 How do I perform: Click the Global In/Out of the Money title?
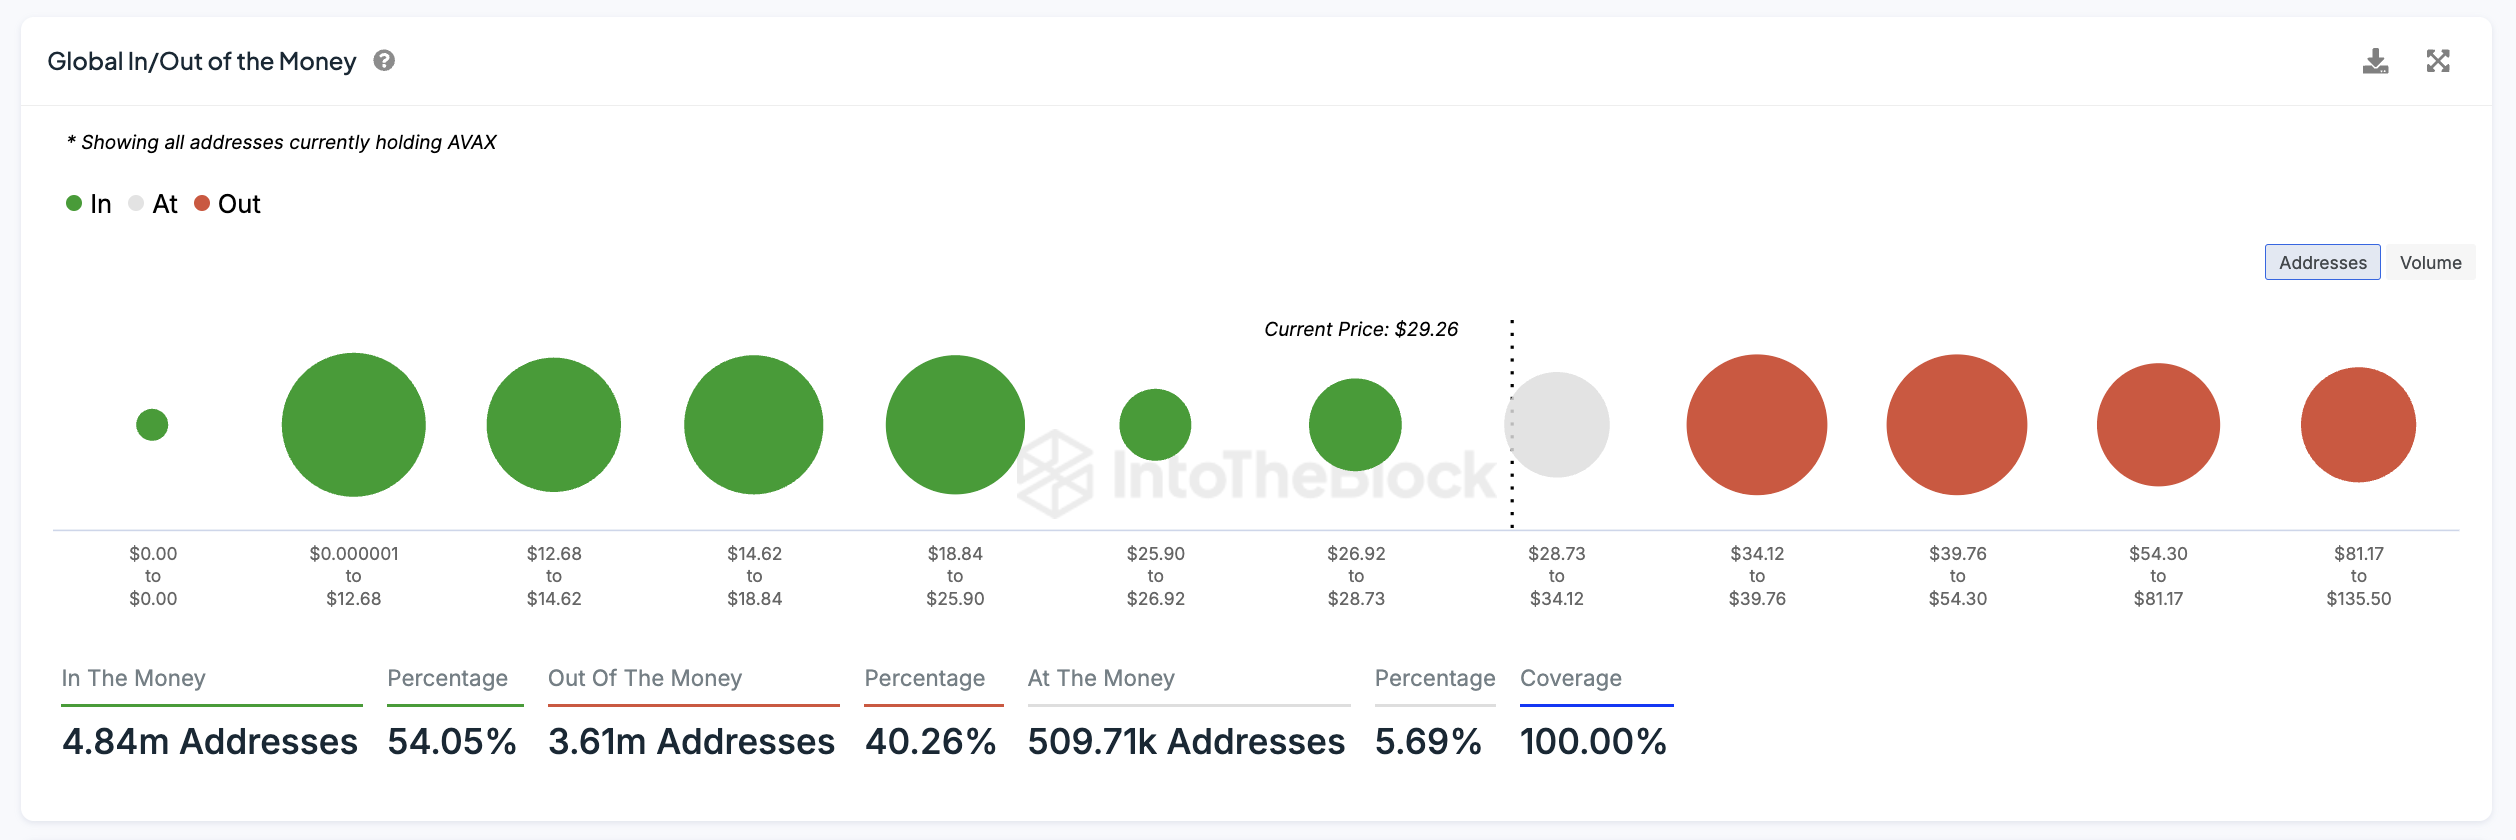202,61
